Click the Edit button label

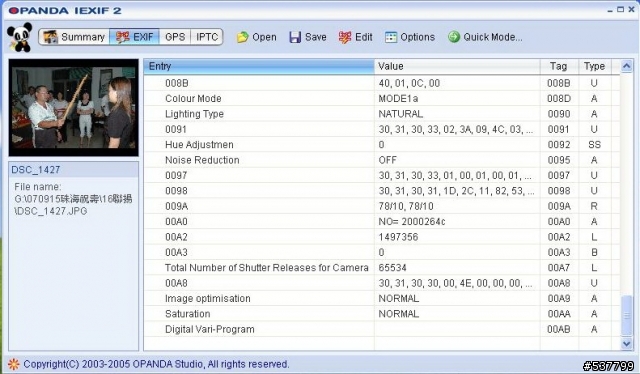(364, 37)
